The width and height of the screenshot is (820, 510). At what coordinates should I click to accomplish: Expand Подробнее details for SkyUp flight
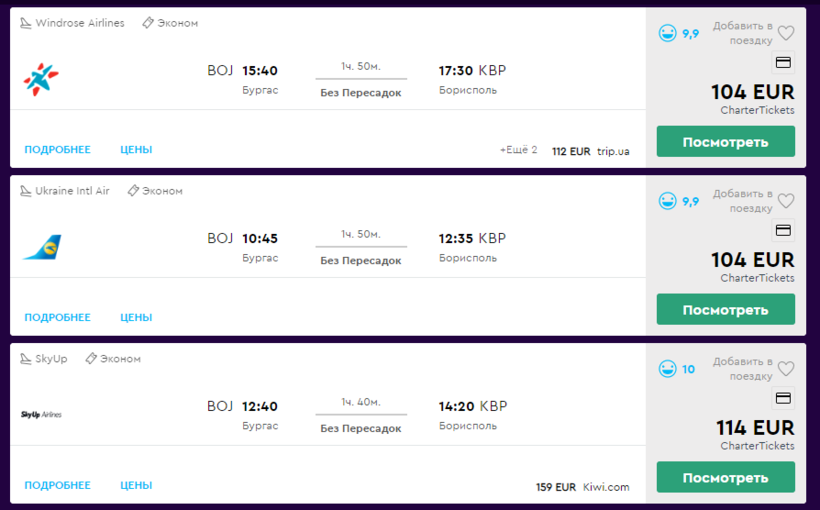[57, 486]
